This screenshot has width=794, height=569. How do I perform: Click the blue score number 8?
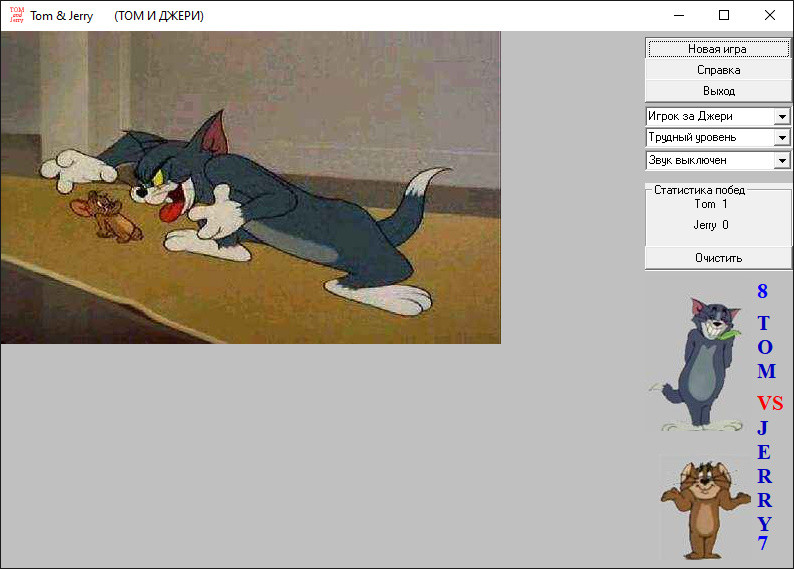click(x=763, y=291)
